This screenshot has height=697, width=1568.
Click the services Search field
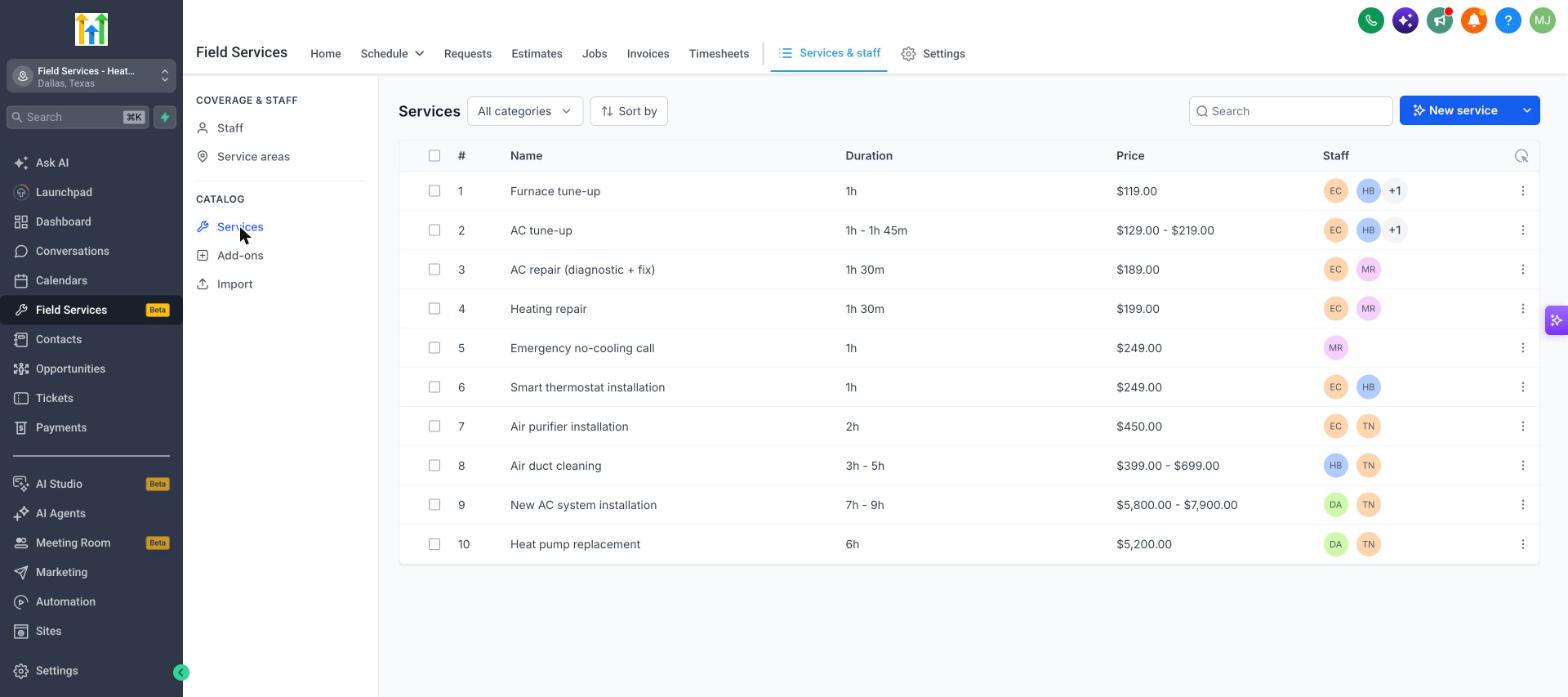point(1290,111)
